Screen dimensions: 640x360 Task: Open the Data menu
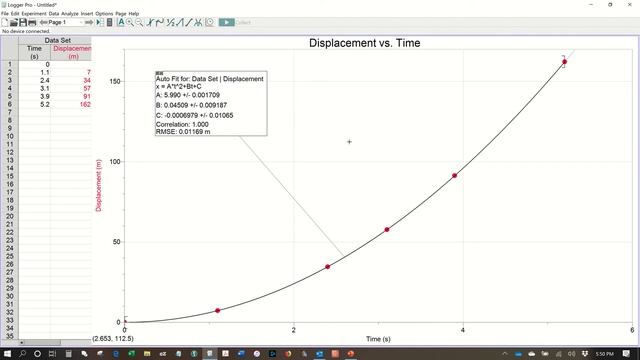click(54, 13)
